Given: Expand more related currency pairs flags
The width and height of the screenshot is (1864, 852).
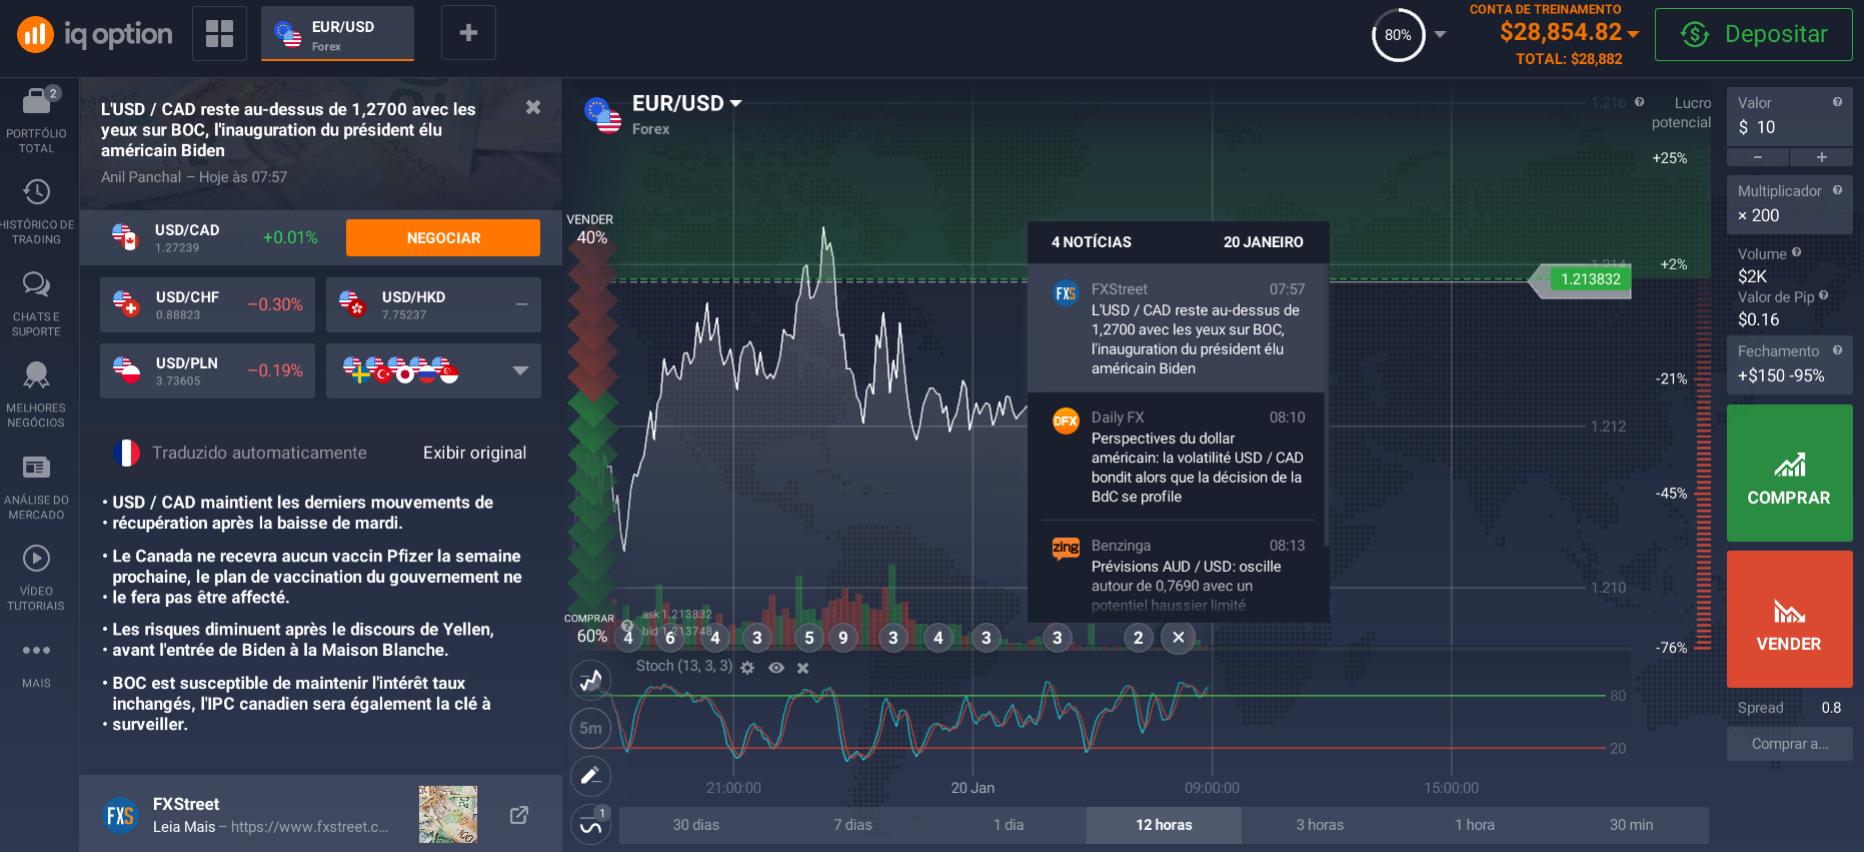Looking at the screenshot, I should click(x=433, y=371).
